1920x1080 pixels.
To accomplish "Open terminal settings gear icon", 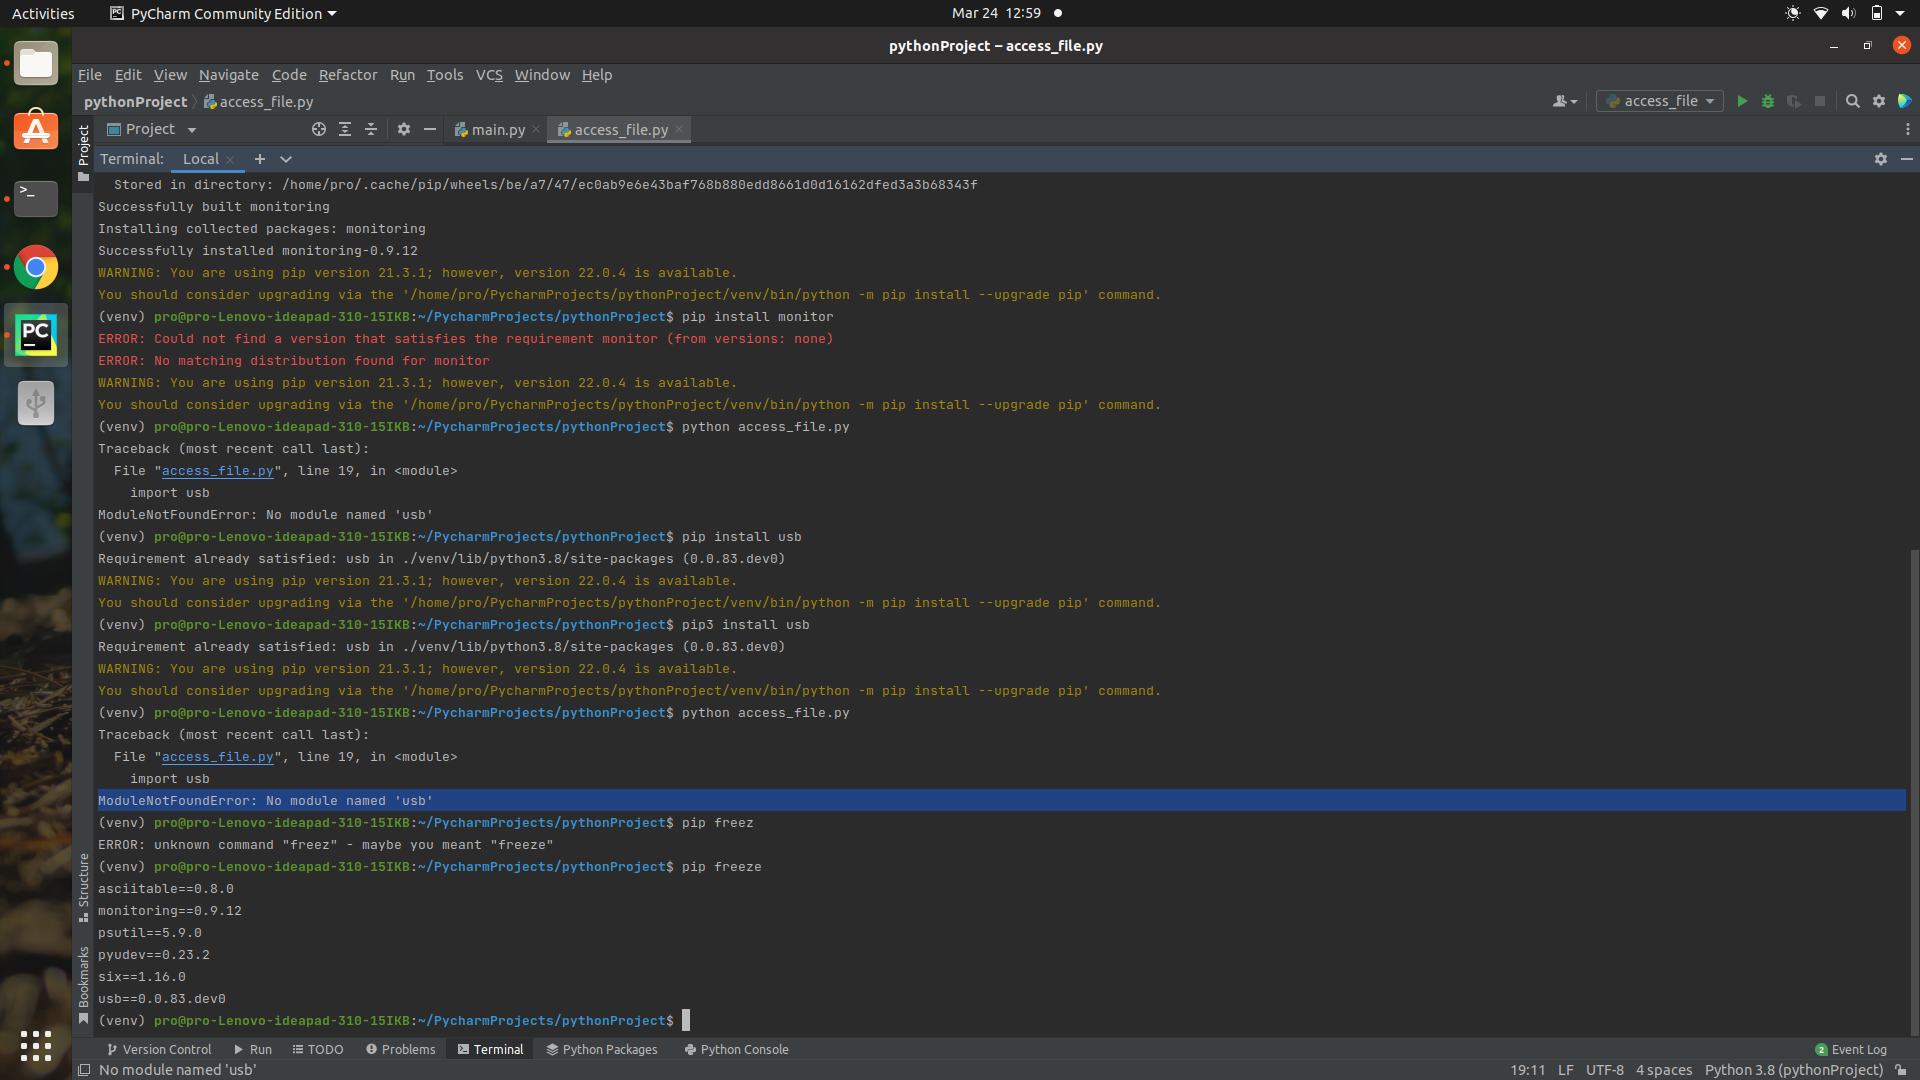I will (1881, 159).
